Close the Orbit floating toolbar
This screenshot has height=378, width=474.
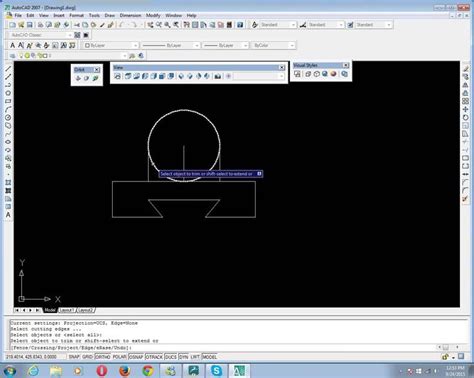[x=97, y=70]
